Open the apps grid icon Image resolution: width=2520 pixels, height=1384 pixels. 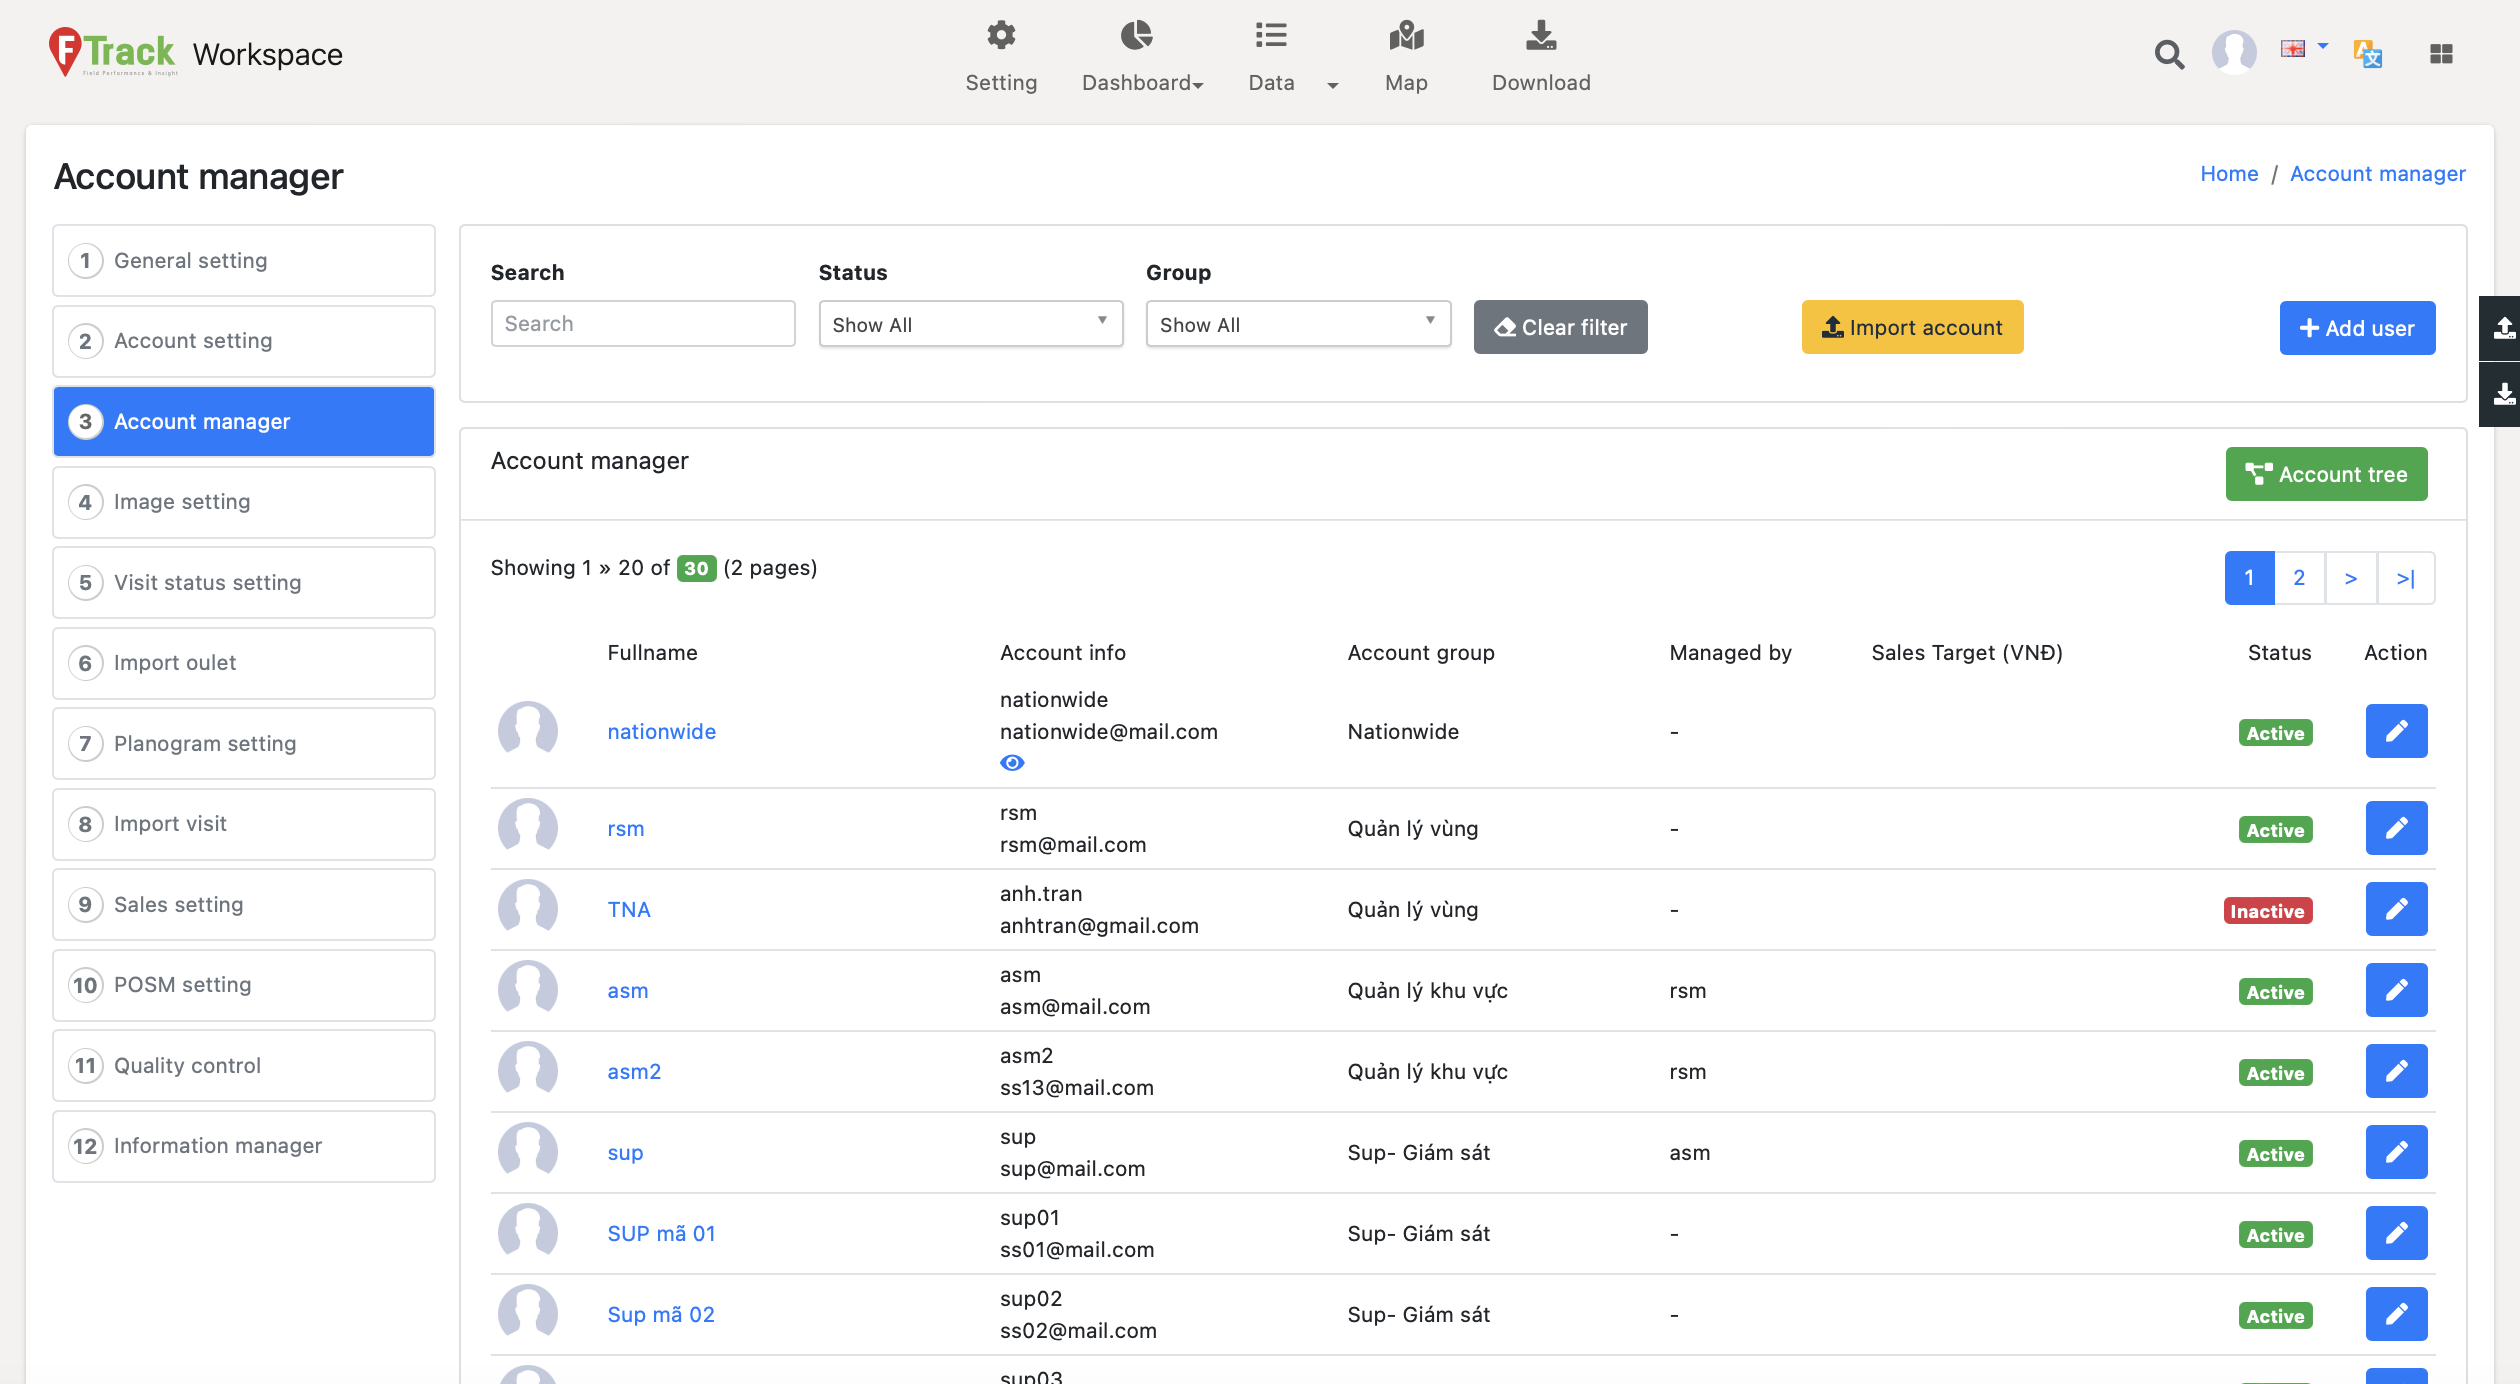point(2441,54)
